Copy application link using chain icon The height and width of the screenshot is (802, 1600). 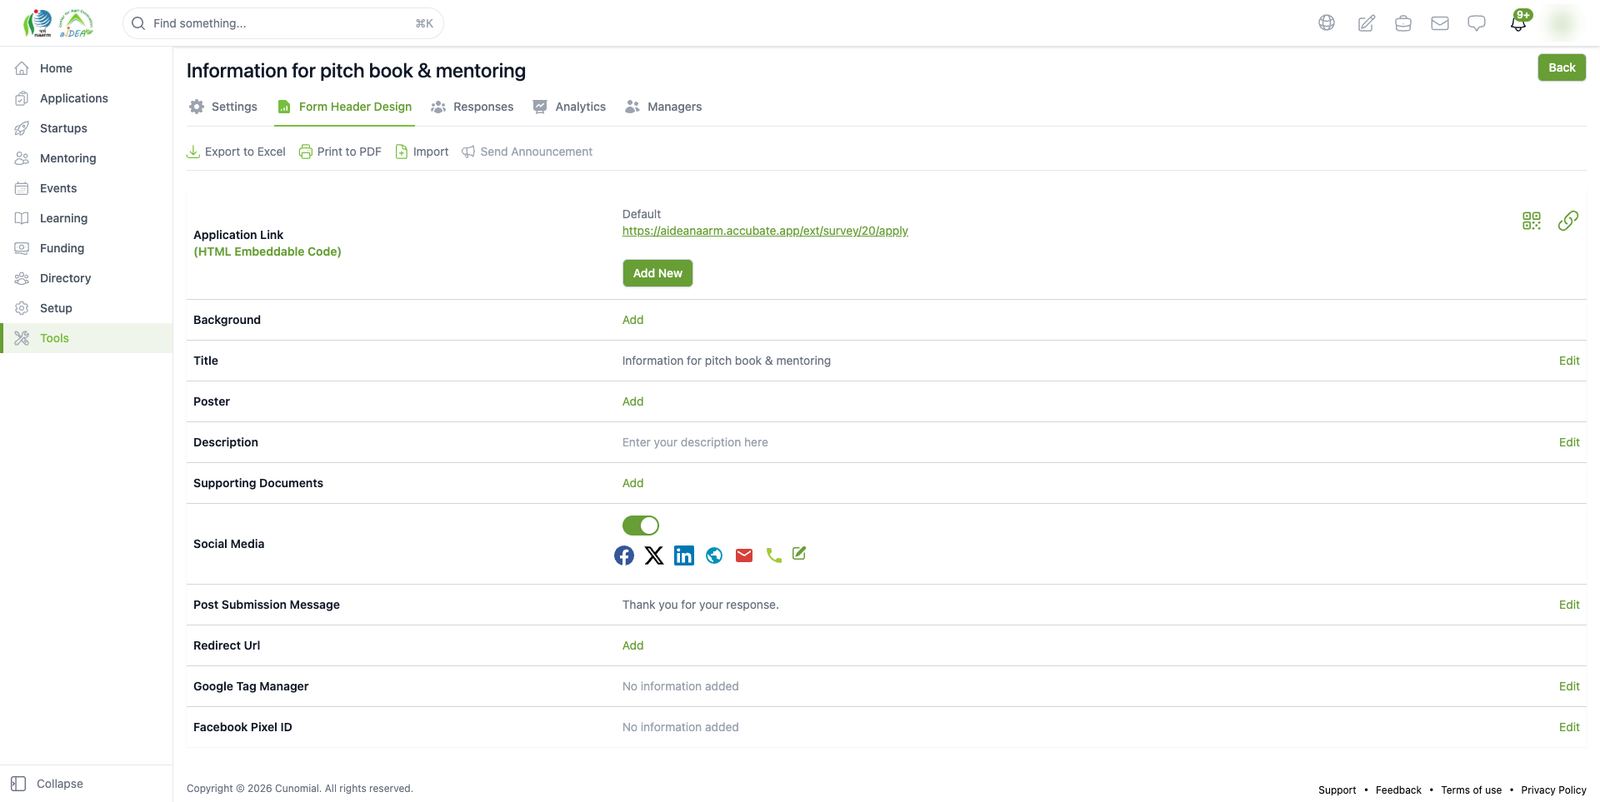point(1568,221)
